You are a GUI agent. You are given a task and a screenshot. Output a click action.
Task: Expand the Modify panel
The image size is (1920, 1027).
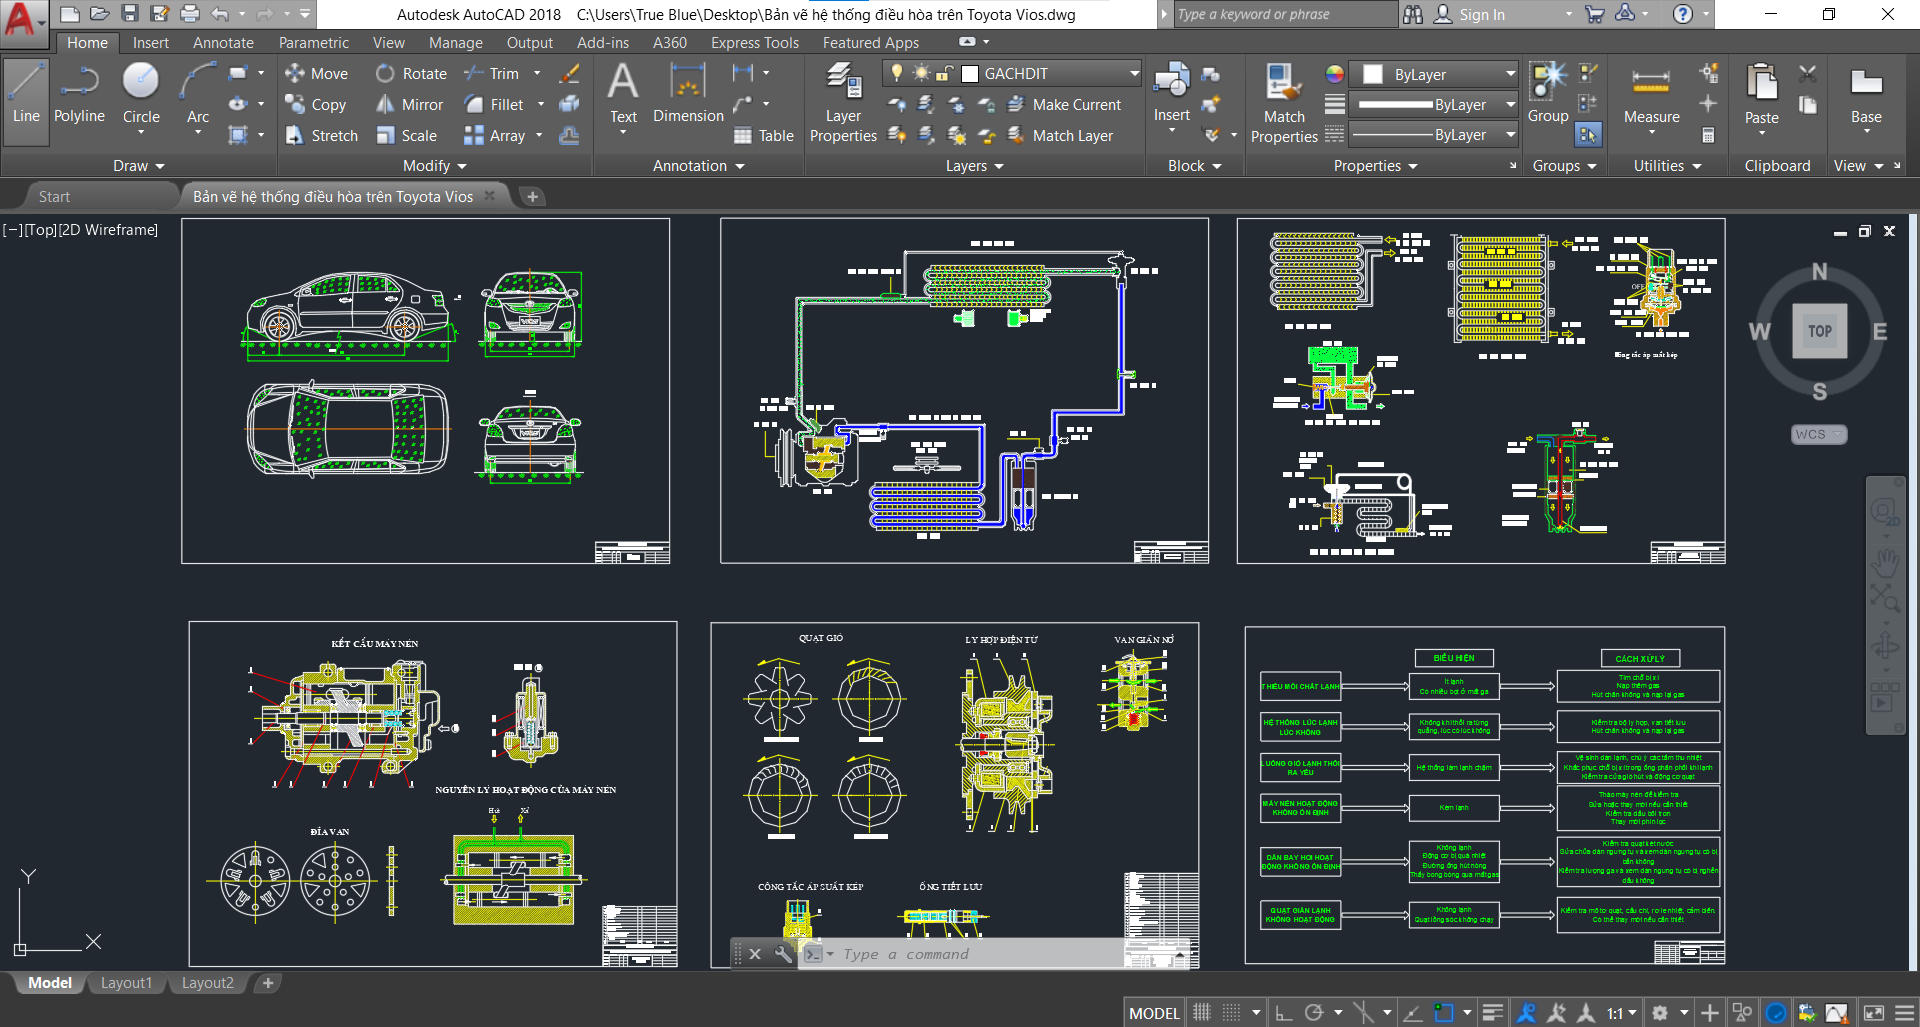point(434,165)
